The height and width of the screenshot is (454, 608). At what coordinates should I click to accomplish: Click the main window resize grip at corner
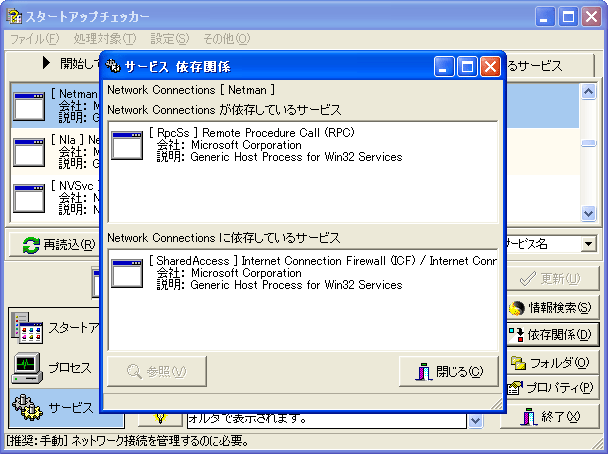pos(598,444)
